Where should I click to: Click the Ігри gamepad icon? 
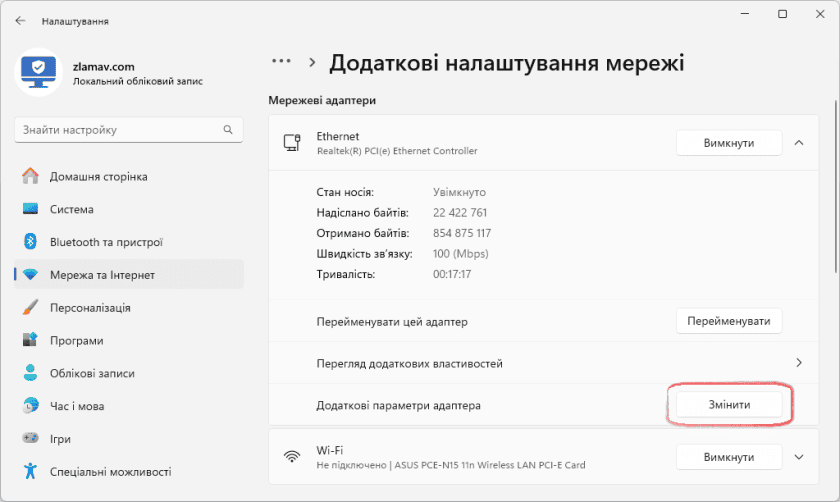31,438
